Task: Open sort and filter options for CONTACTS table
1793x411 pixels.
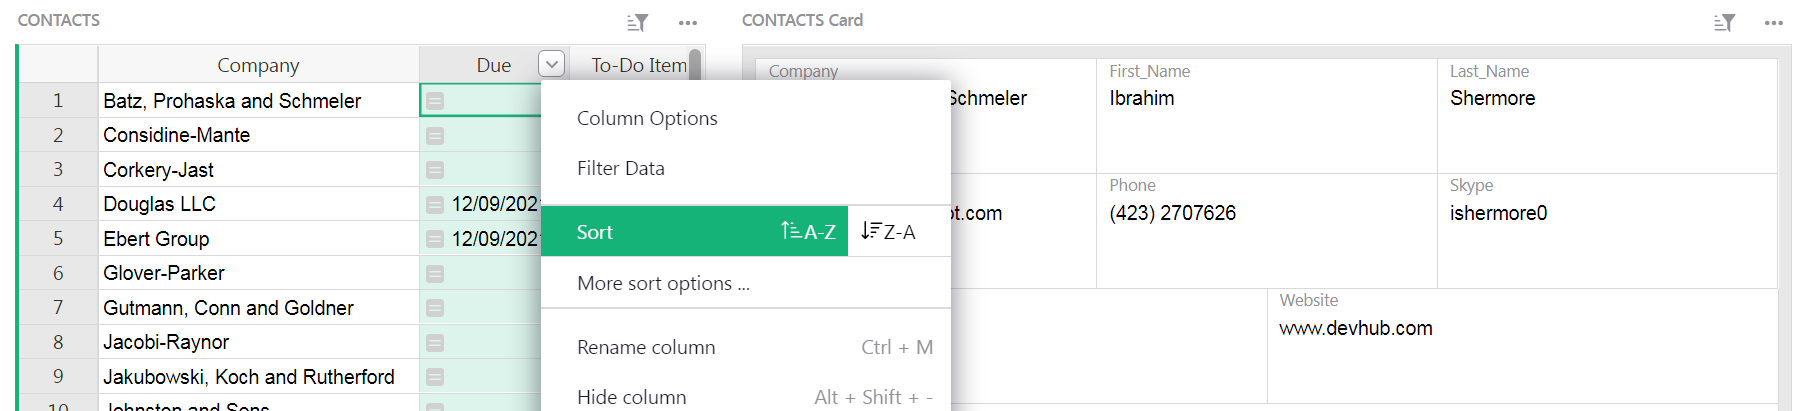Action: click(x=637, y=22)
